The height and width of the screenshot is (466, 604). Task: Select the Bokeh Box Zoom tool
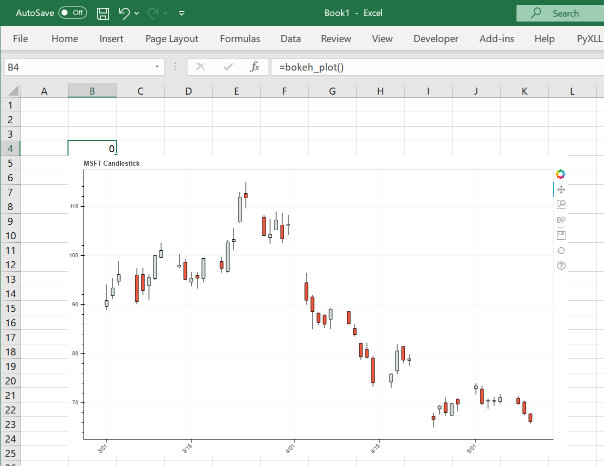561,205
